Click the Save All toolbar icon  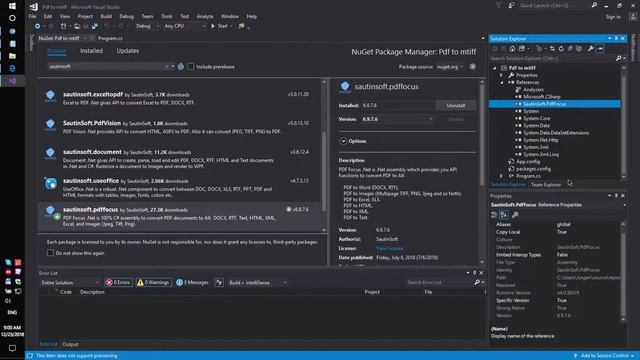pyautogui.click(x=95, y=26)
